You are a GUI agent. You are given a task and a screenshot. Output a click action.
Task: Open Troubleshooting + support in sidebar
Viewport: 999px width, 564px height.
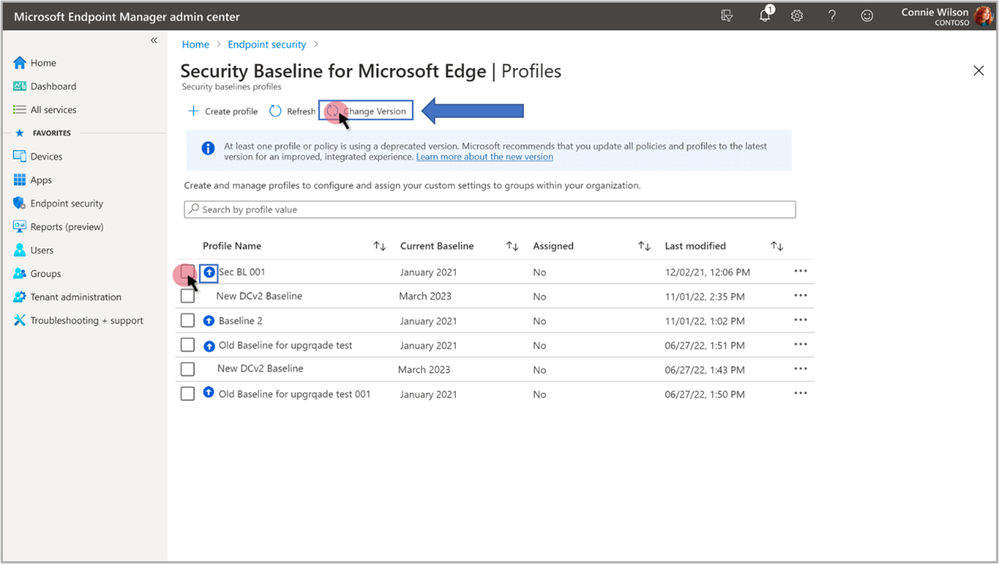(78, 320)
